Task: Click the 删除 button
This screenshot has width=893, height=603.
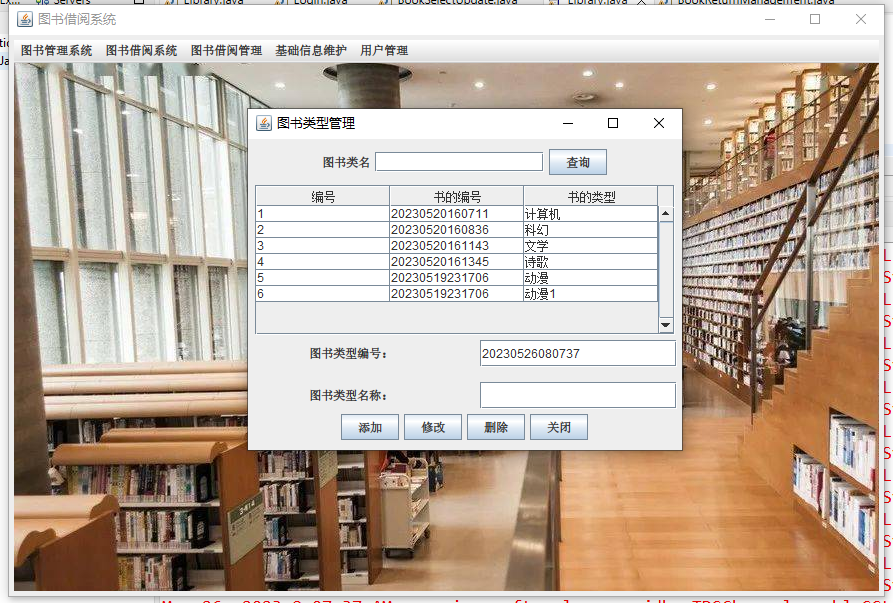Action: click(495, 427)
